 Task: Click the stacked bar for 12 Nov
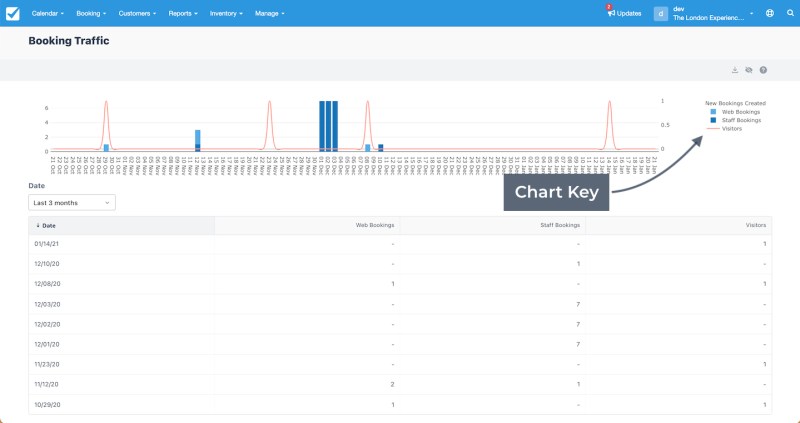tap(197, 141)
